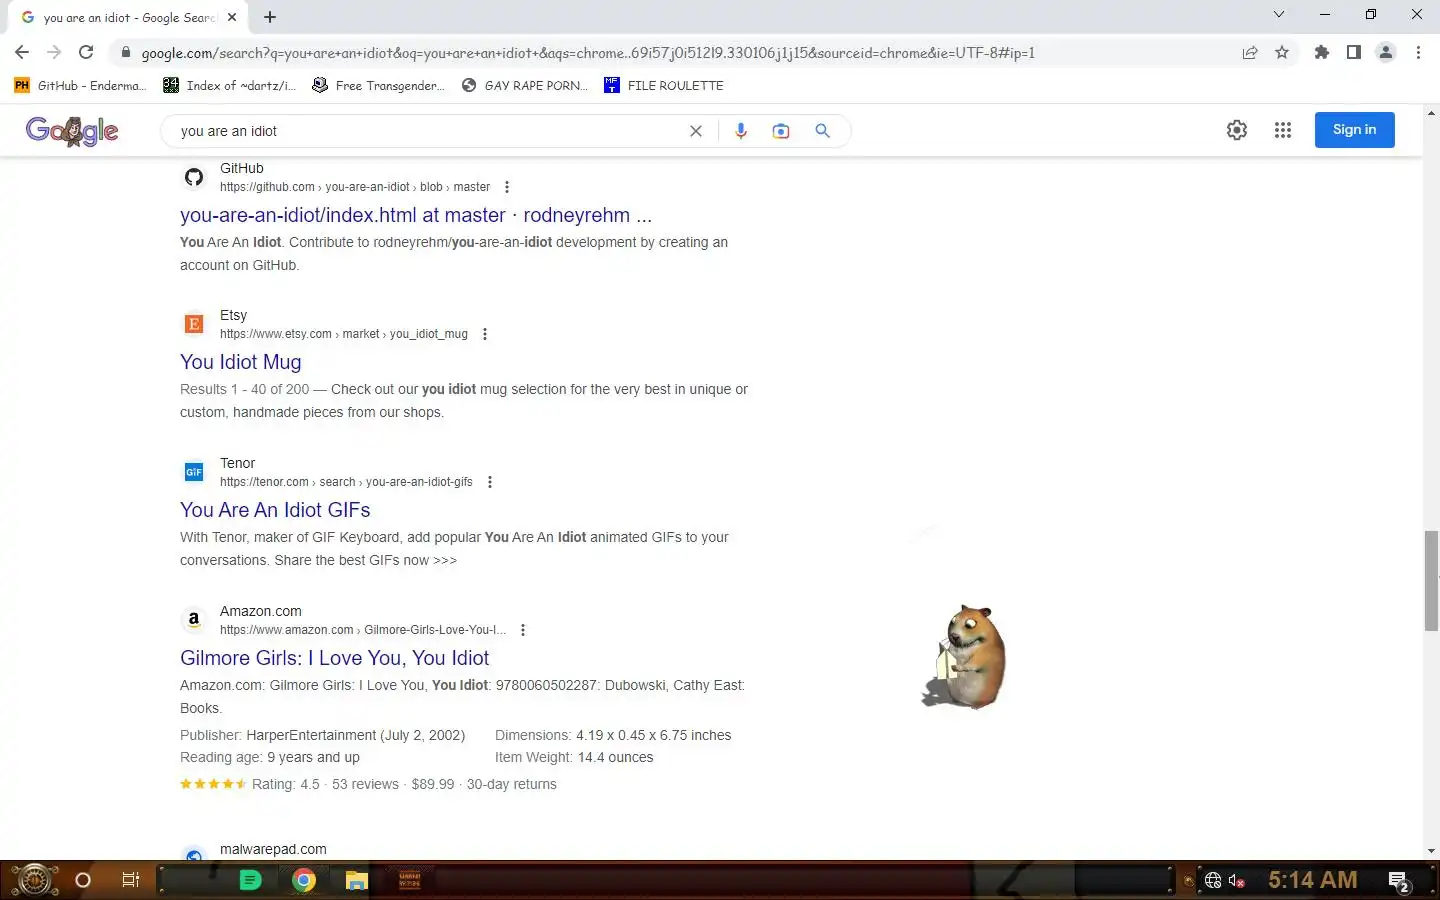Screen dimensions: 1440x900
Task: Close the 'you are an idiot' tab
Action: click(232, 17)
